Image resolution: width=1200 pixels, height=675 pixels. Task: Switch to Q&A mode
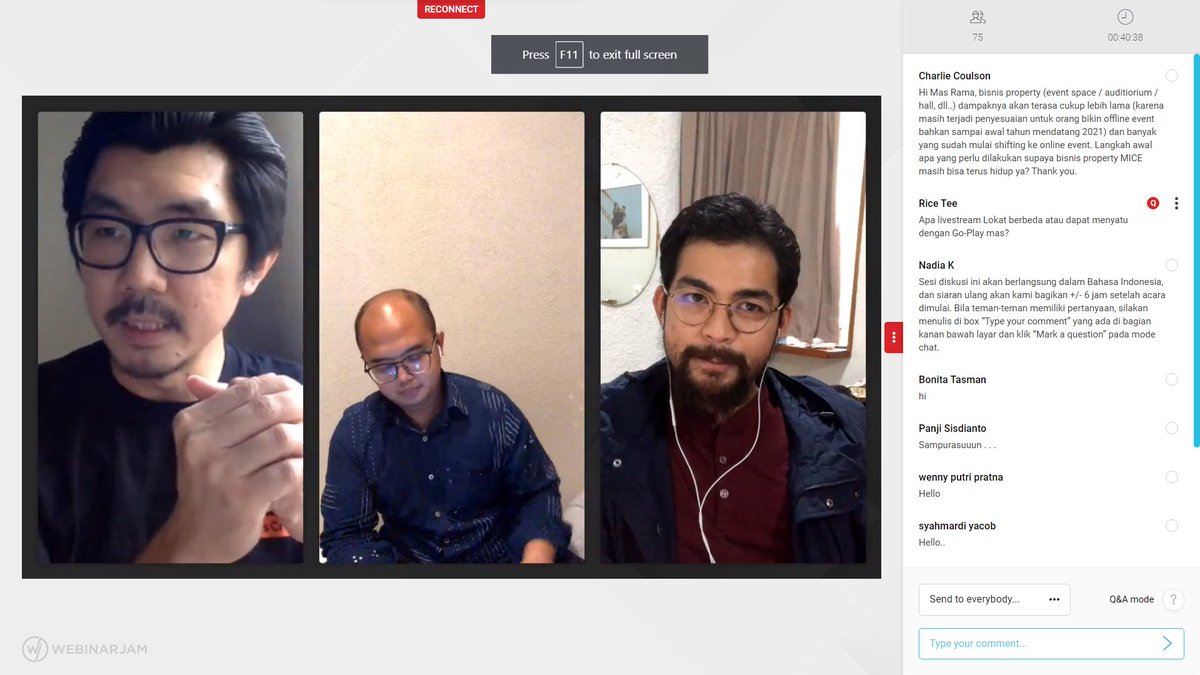coord(1132,599)
